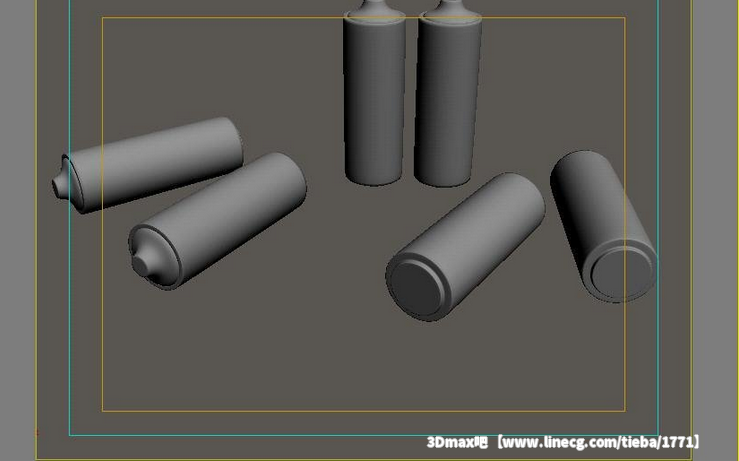Select the lying can showing its dark bottom
Image resolution: width=739 pixels, height=461 pixels.
click(466, 247)
